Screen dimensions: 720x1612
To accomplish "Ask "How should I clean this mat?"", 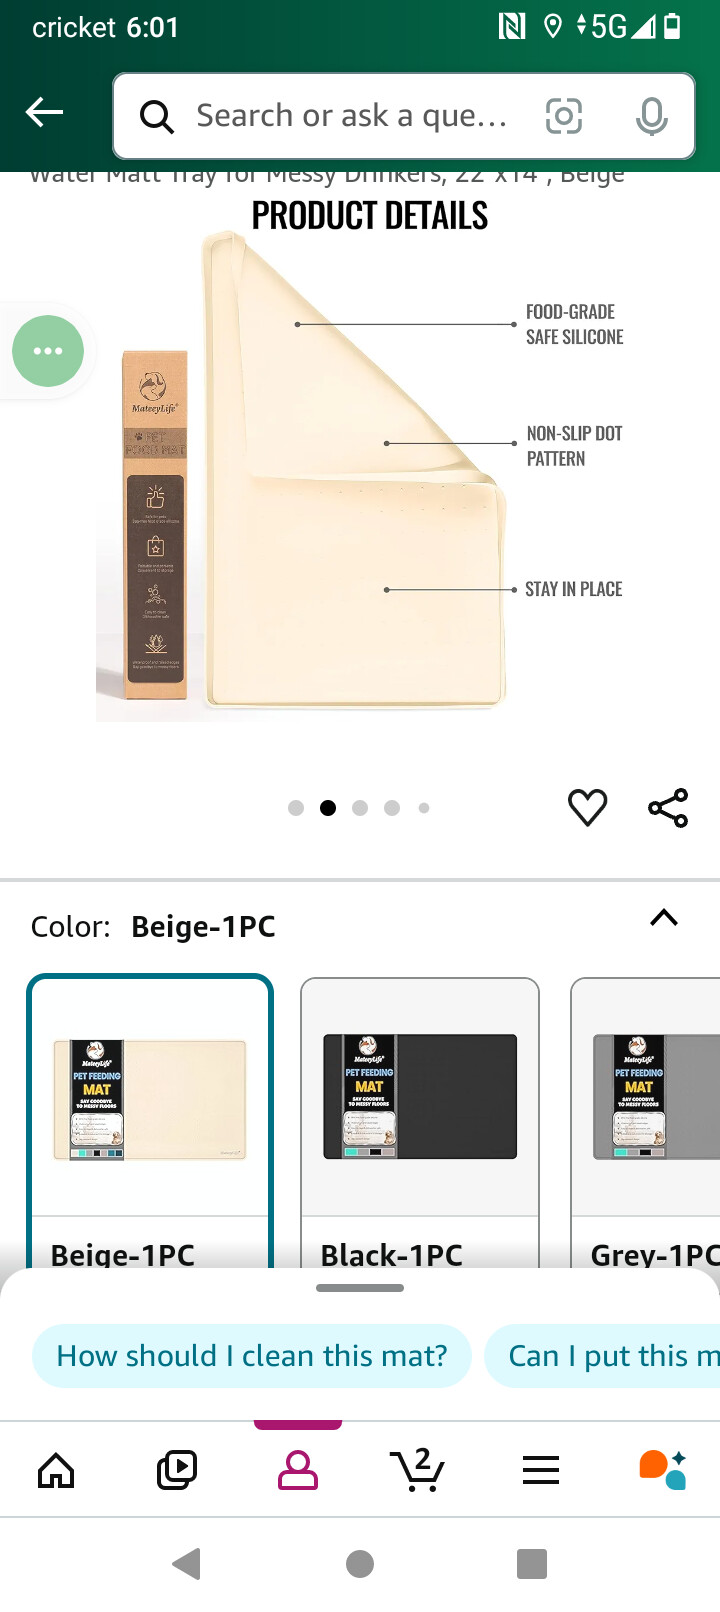I will 252,1356.
